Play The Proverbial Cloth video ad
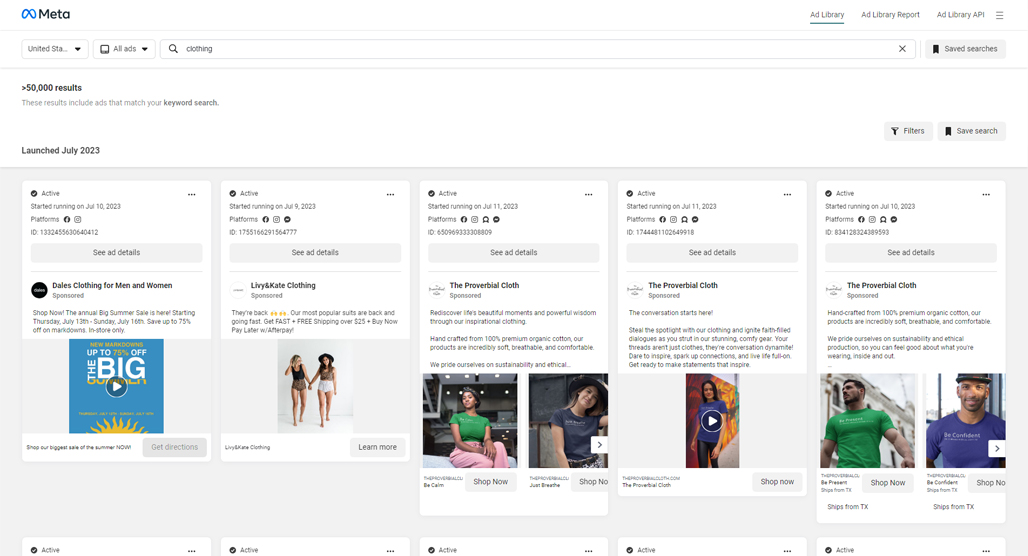The image size is (1028, 556). click(x=712, y=421)
